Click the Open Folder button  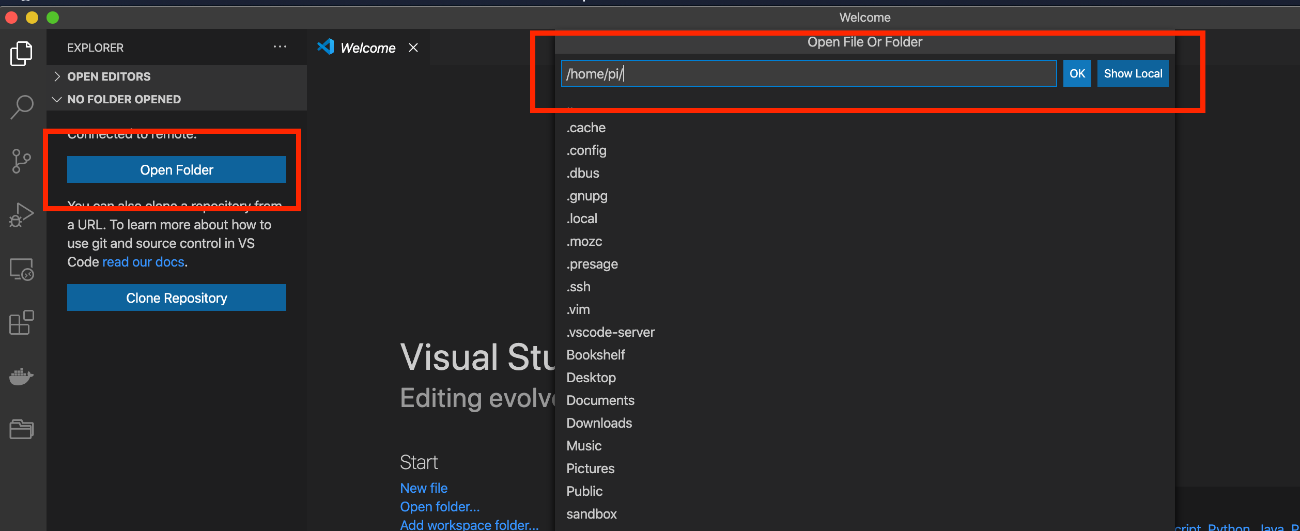pos(176,170)
